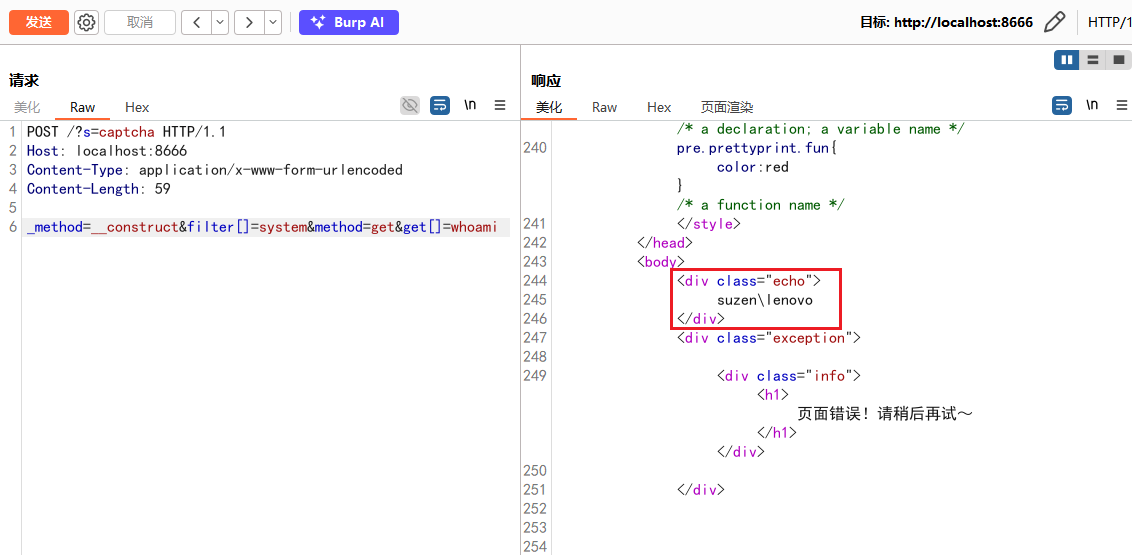Click Host: localhost:8666 header line
The image size is (1132, 555).
tap(107, 151)
